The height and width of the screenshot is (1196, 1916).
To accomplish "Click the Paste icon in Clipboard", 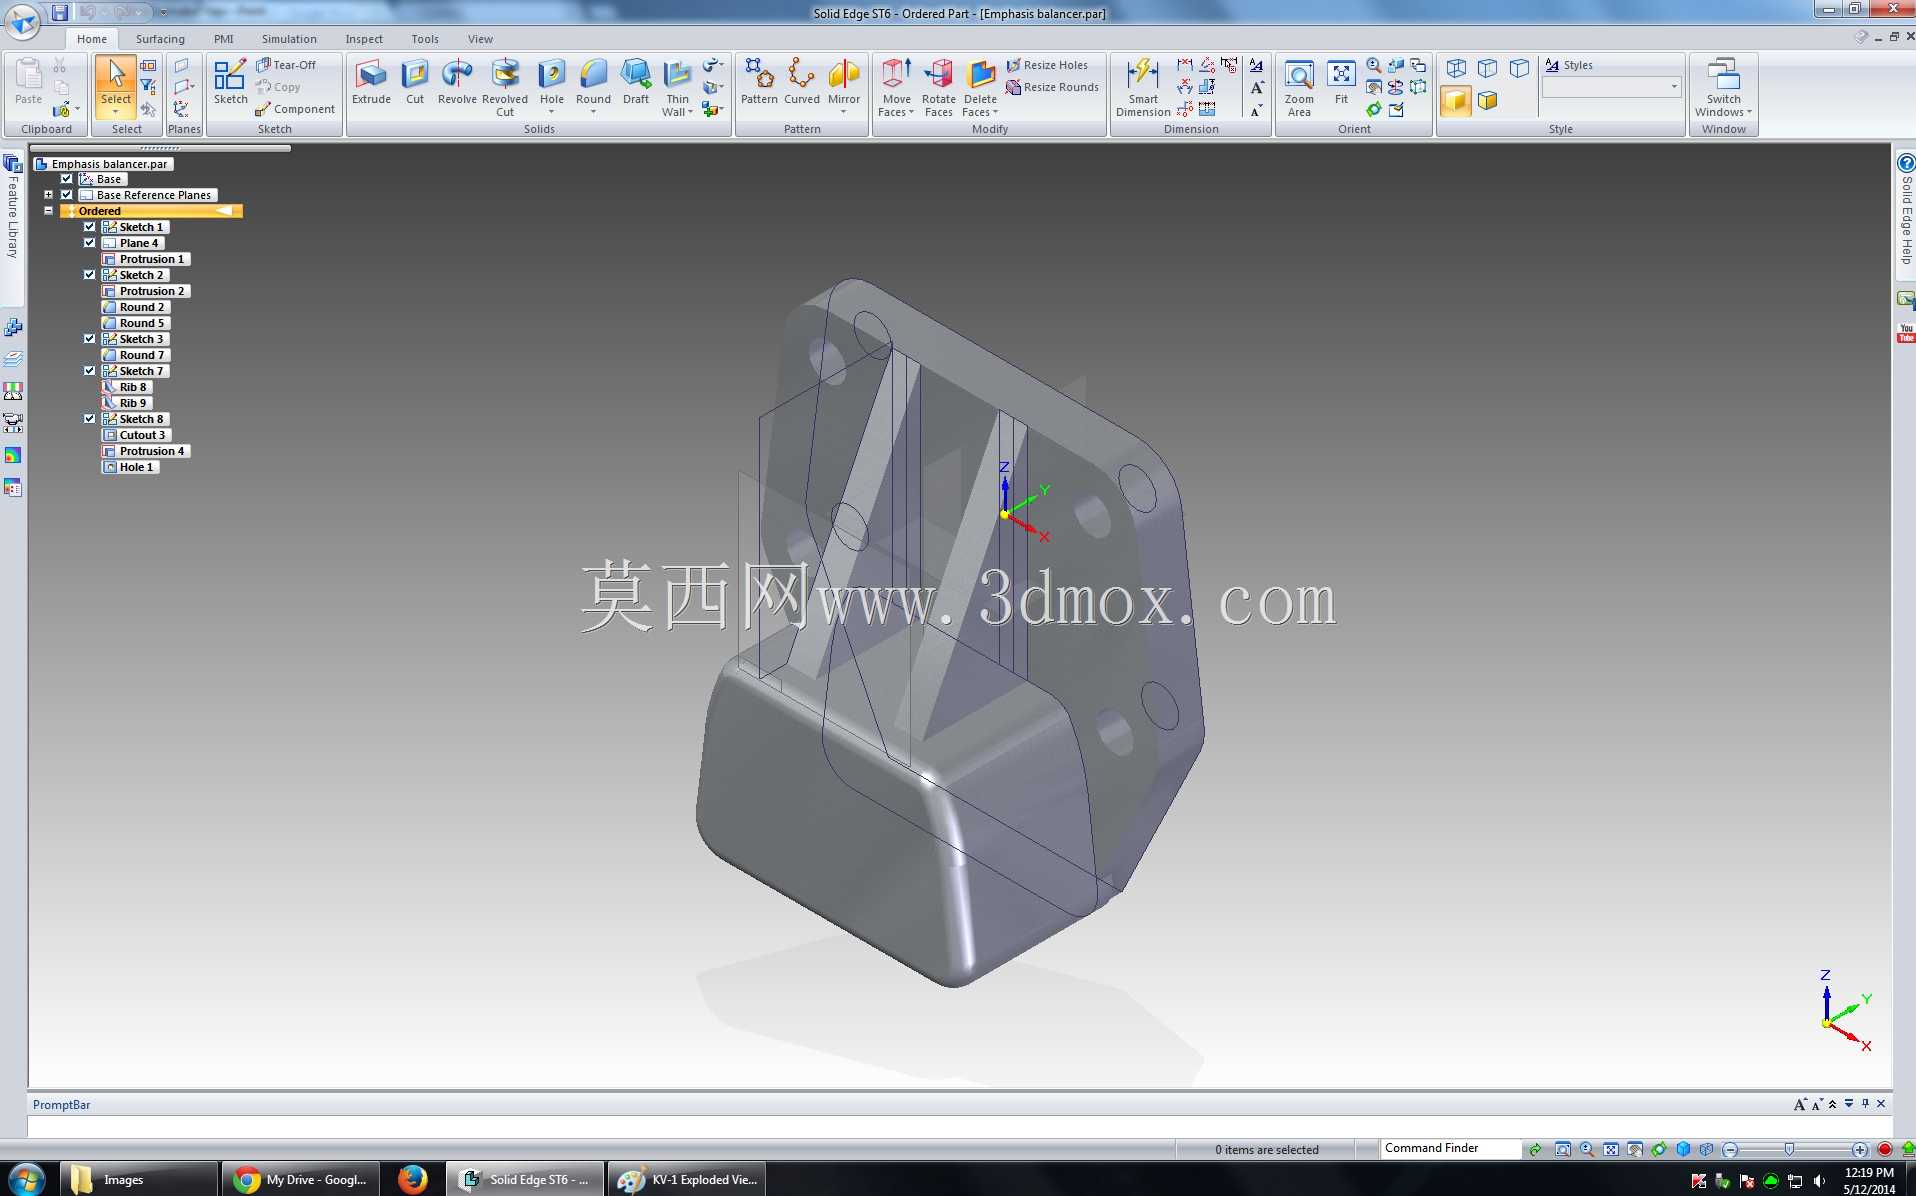I will pyautogui.click(x=29, y=82).
